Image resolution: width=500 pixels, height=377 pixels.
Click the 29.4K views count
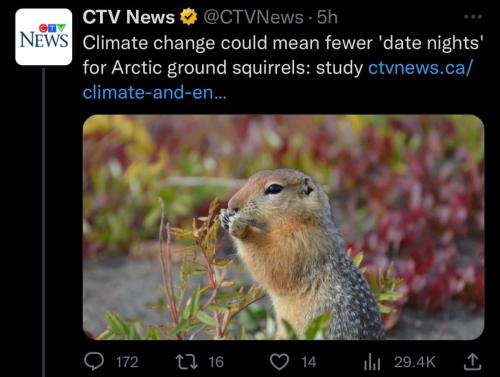[415, 362]
